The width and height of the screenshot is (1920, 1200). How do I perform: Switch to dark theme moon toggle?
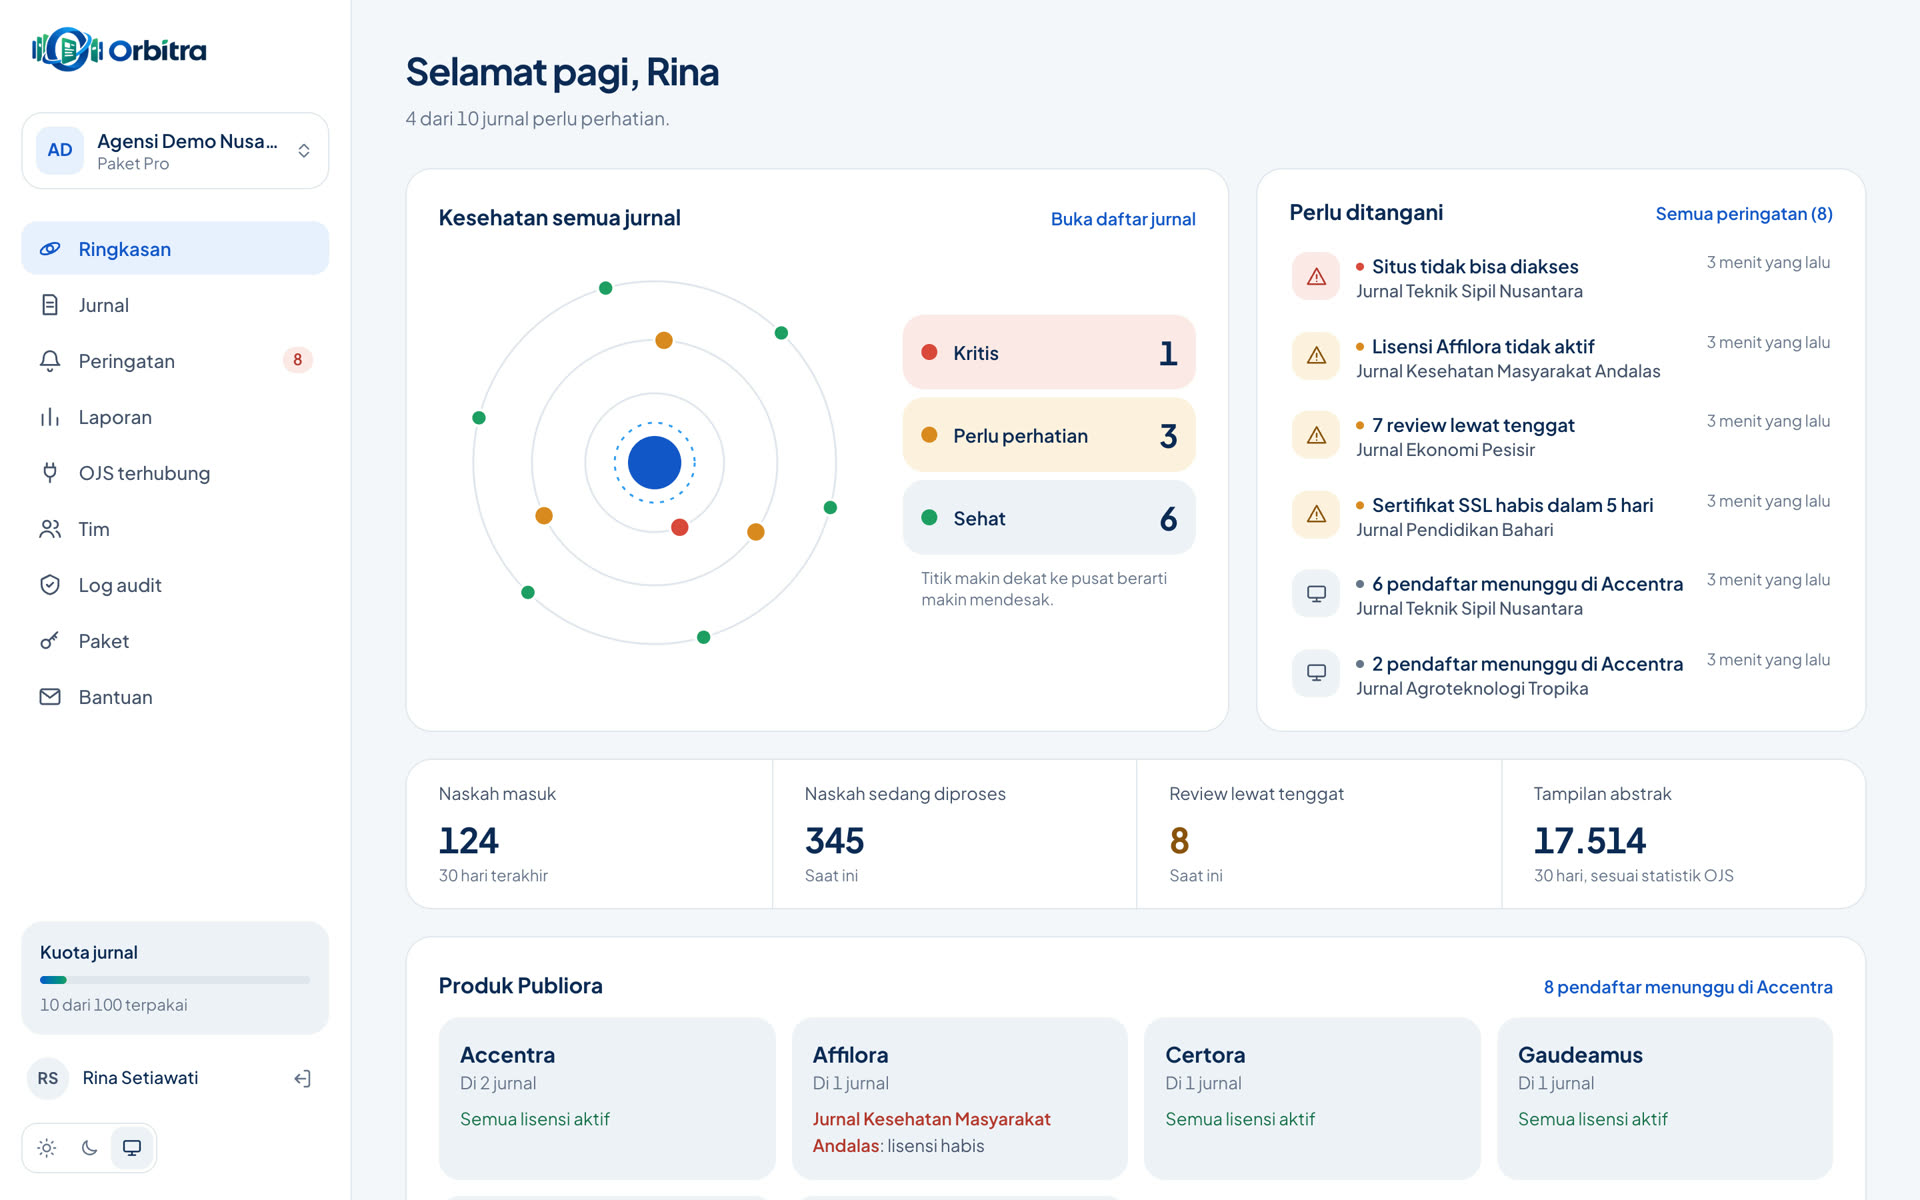pyautogui.click(x=89, y=1148)
